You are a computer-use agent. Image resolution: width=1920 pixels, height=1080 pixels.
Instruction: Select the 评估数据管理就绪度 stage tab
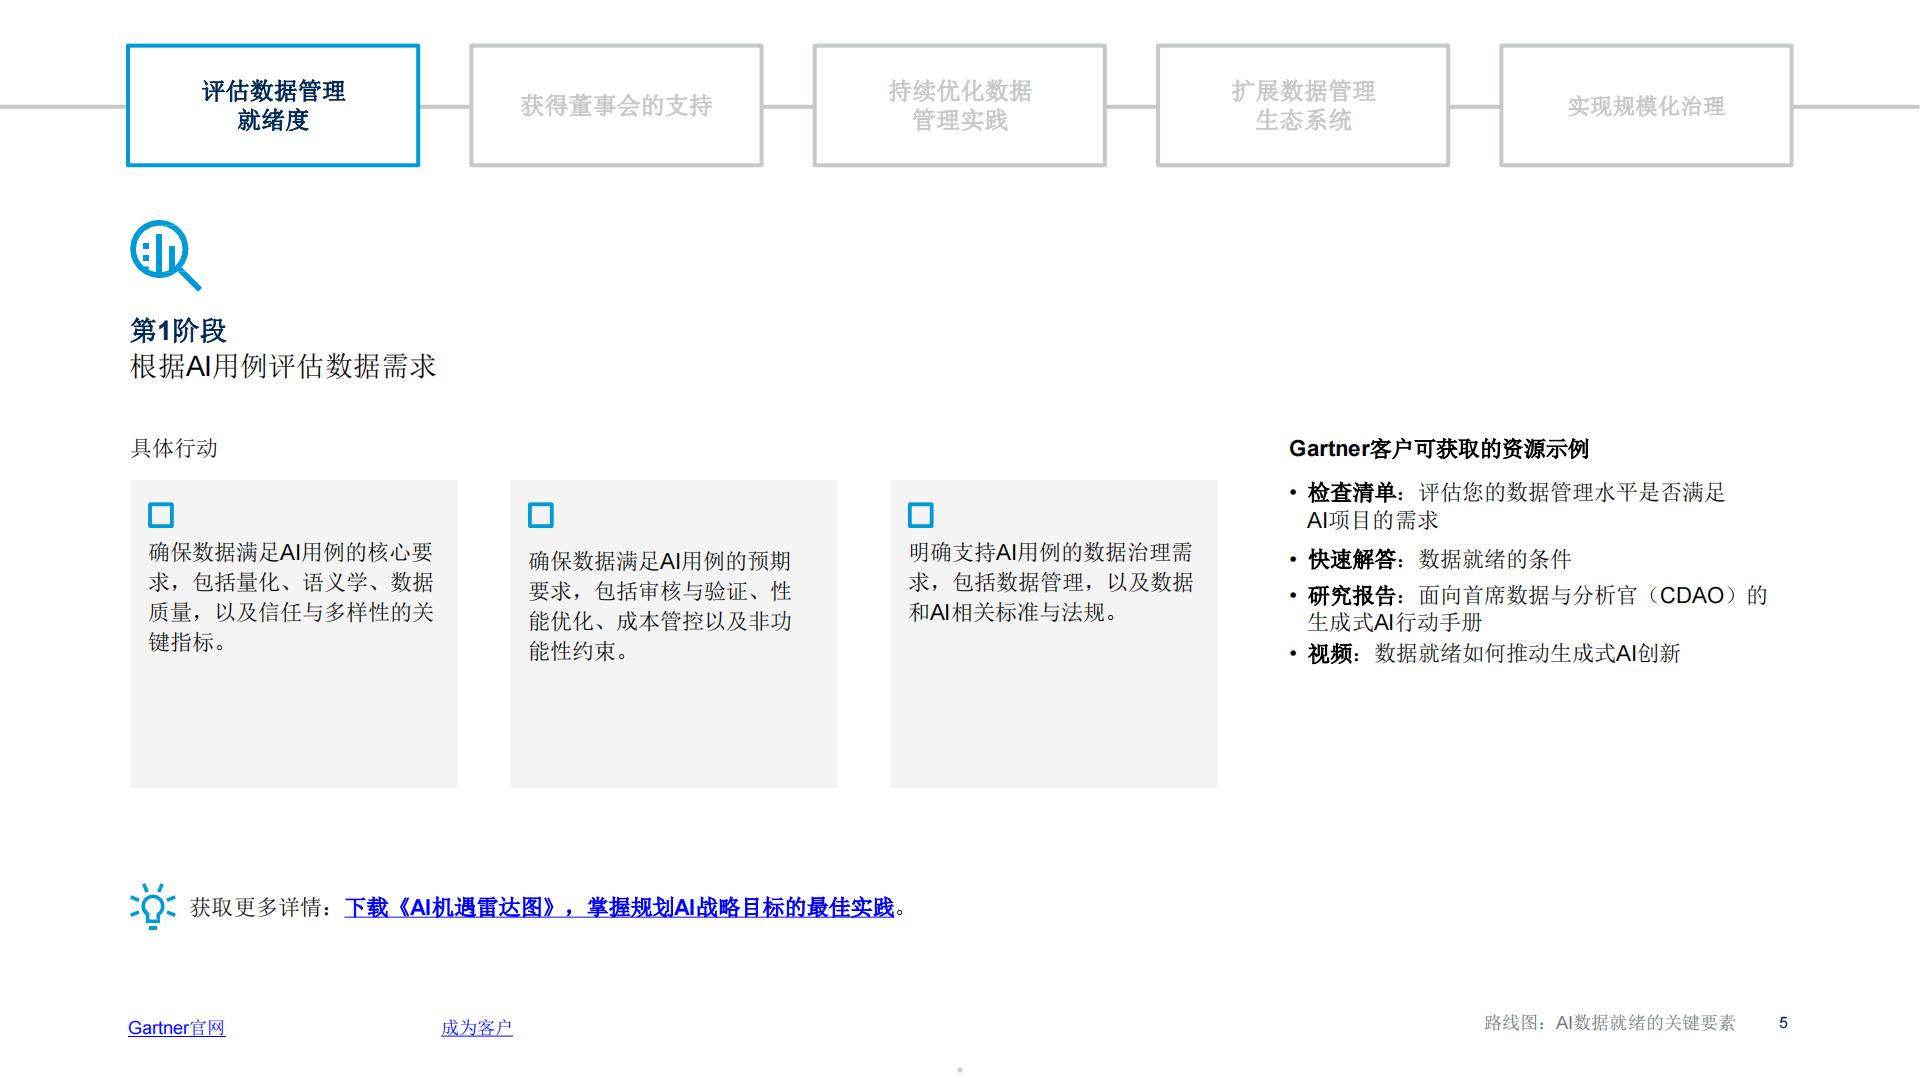point(273,105)
